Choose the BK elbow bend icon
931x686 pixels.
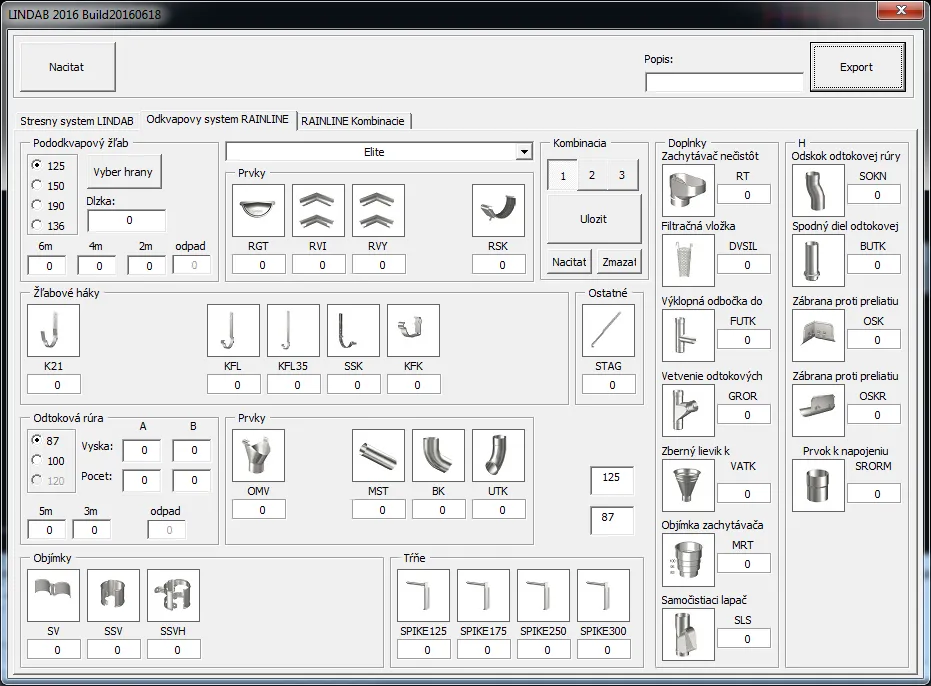coord(438,456)
